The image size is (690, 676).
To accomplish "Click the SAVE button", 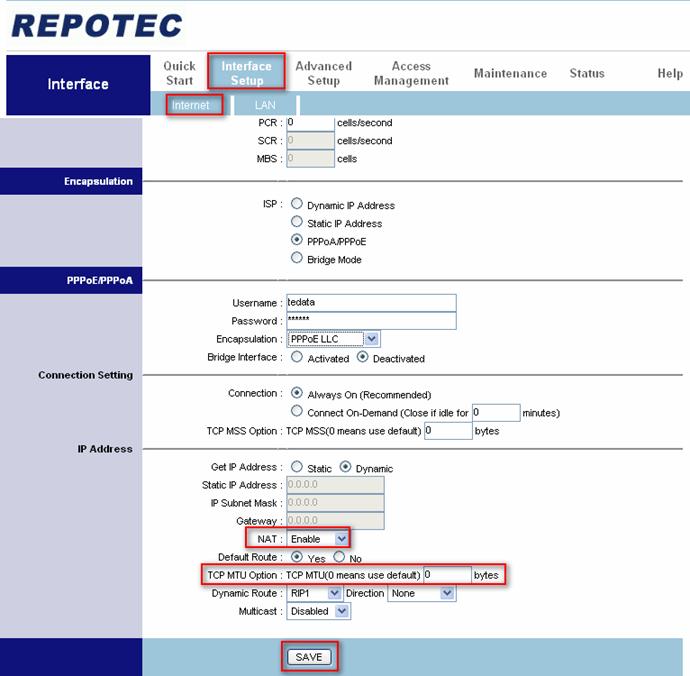I will coord(309,657).
